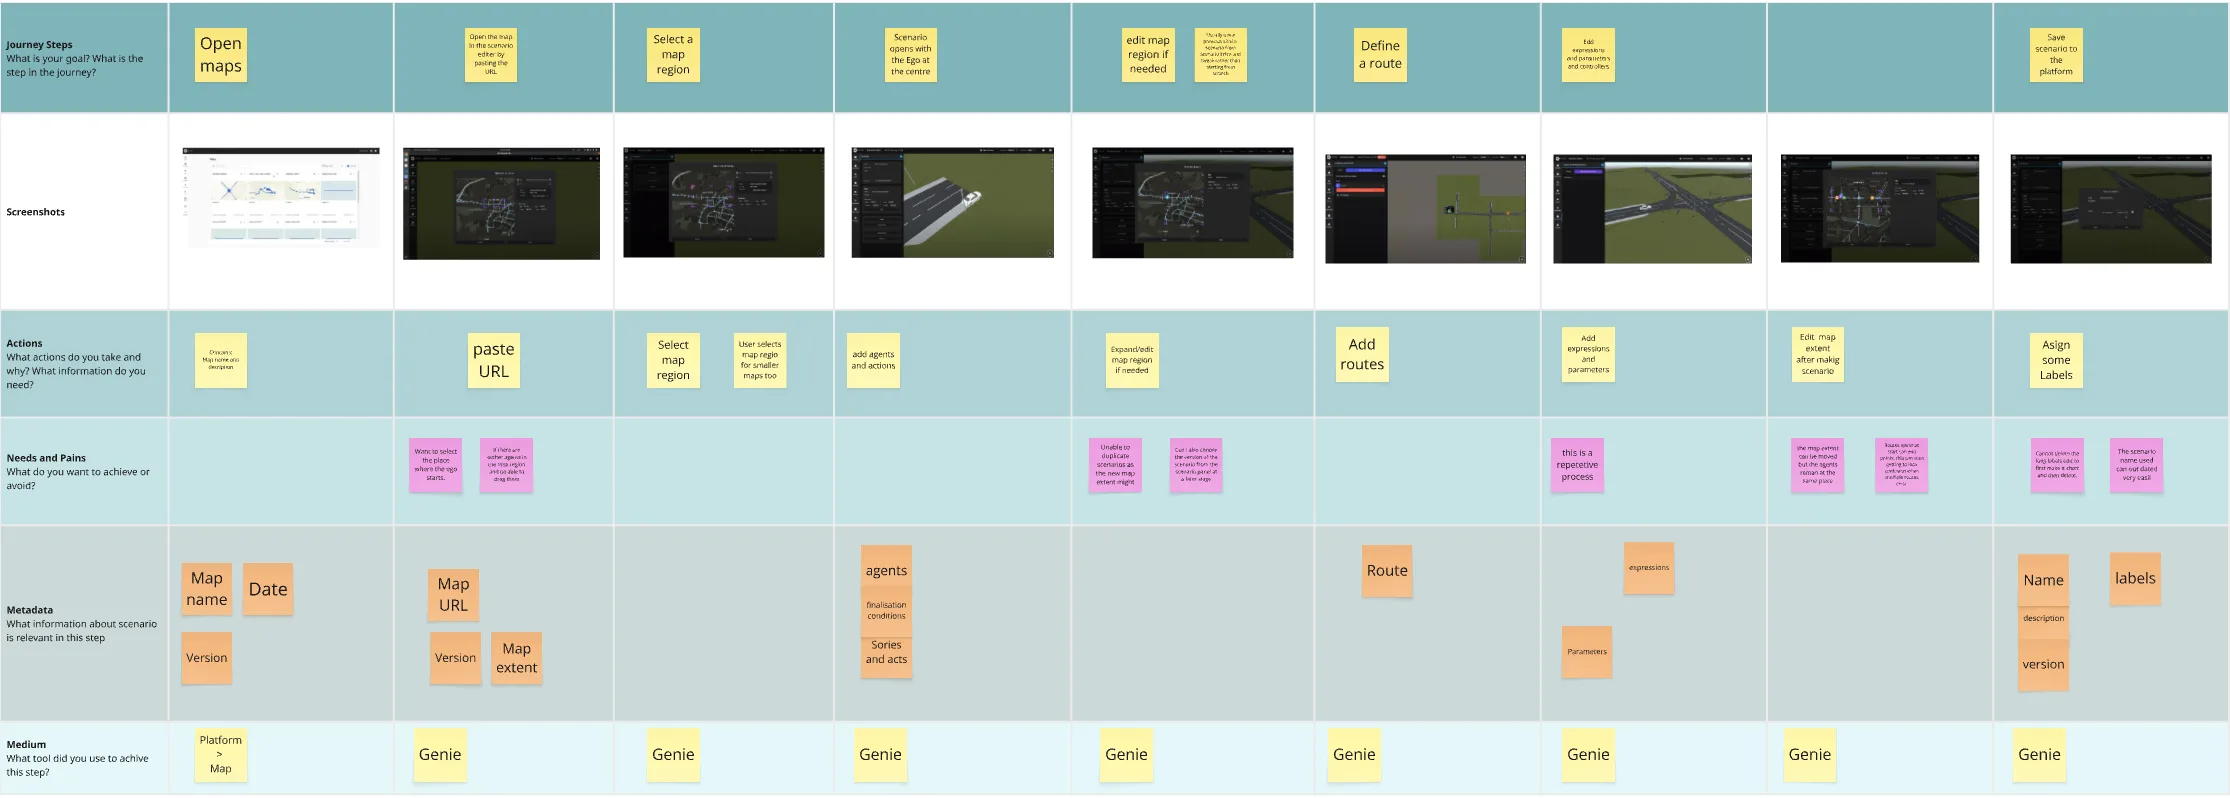Select the 'Metadata' row label
The image size is (2230, 798).
30,610
